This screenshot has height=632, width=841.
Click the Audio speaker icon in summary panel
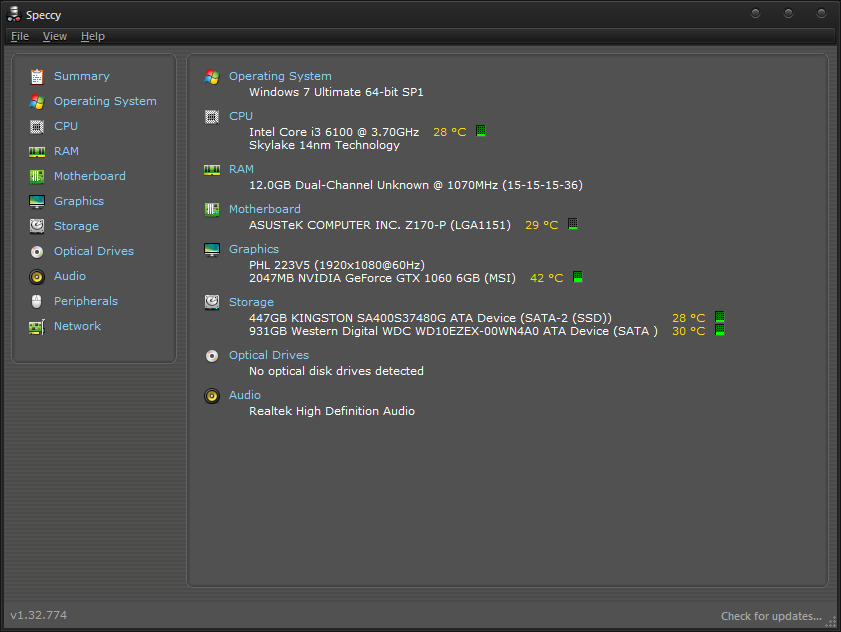pos(212,396)
